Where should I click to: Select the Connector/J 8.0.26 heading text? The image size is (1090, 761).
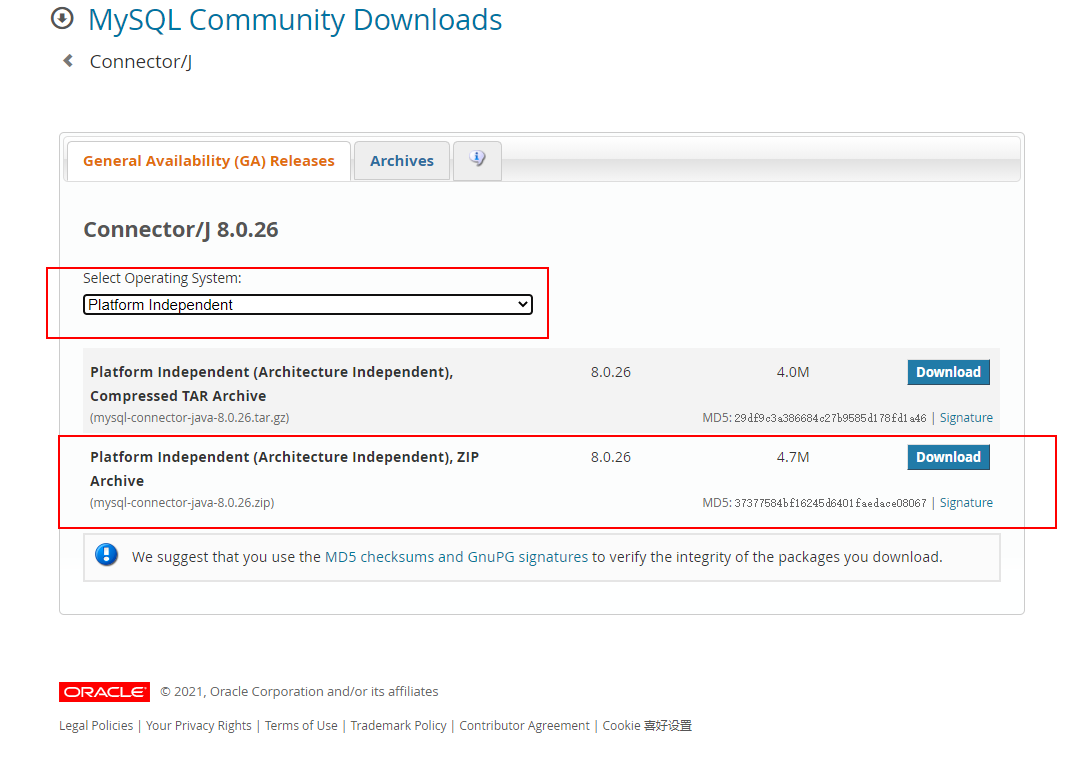click(x=181, y=229)
